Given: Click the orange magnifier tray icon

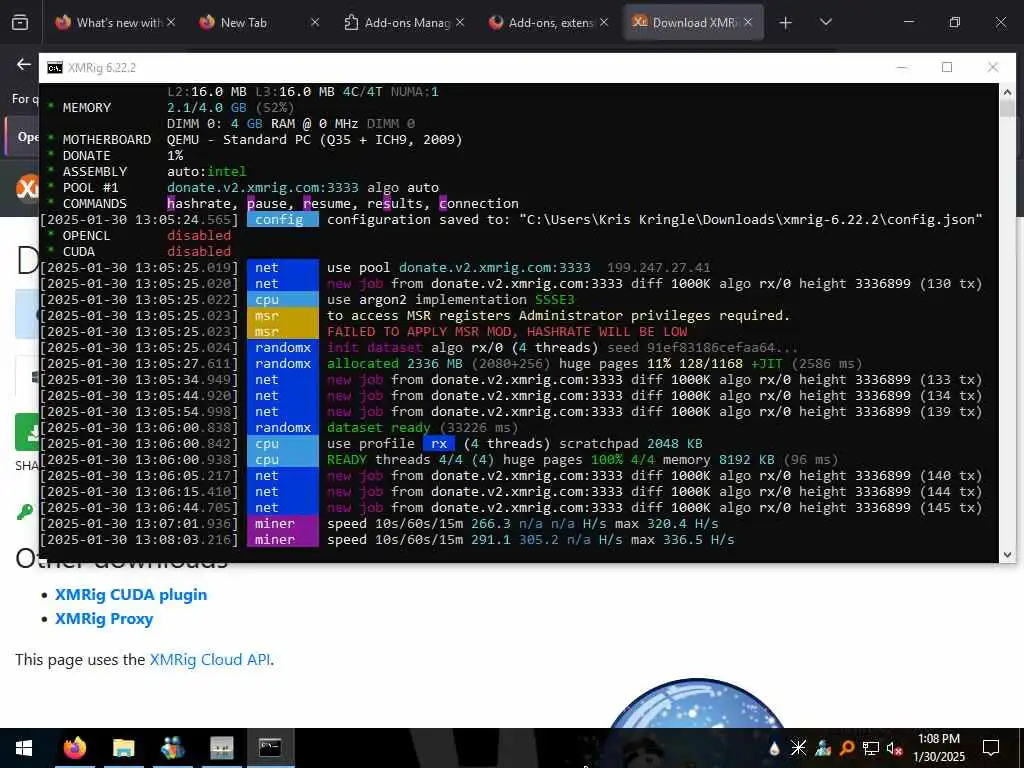Looking at the screenshot, I should pyautogui.click(x=847, y=748).
